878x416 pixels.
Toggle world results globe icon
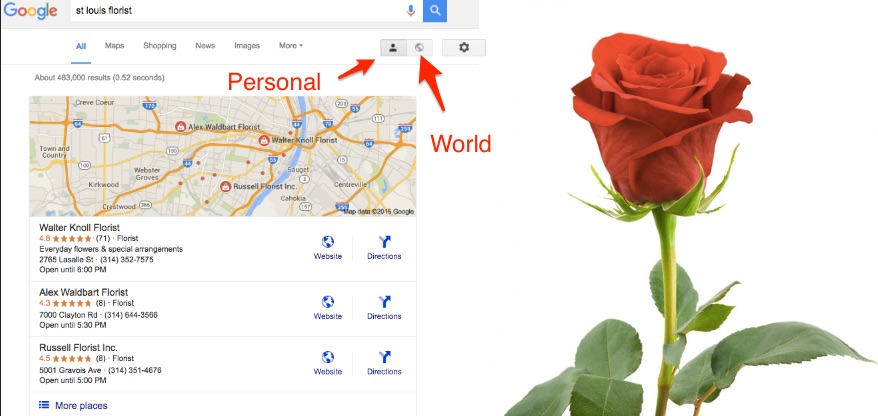[419, 48]
